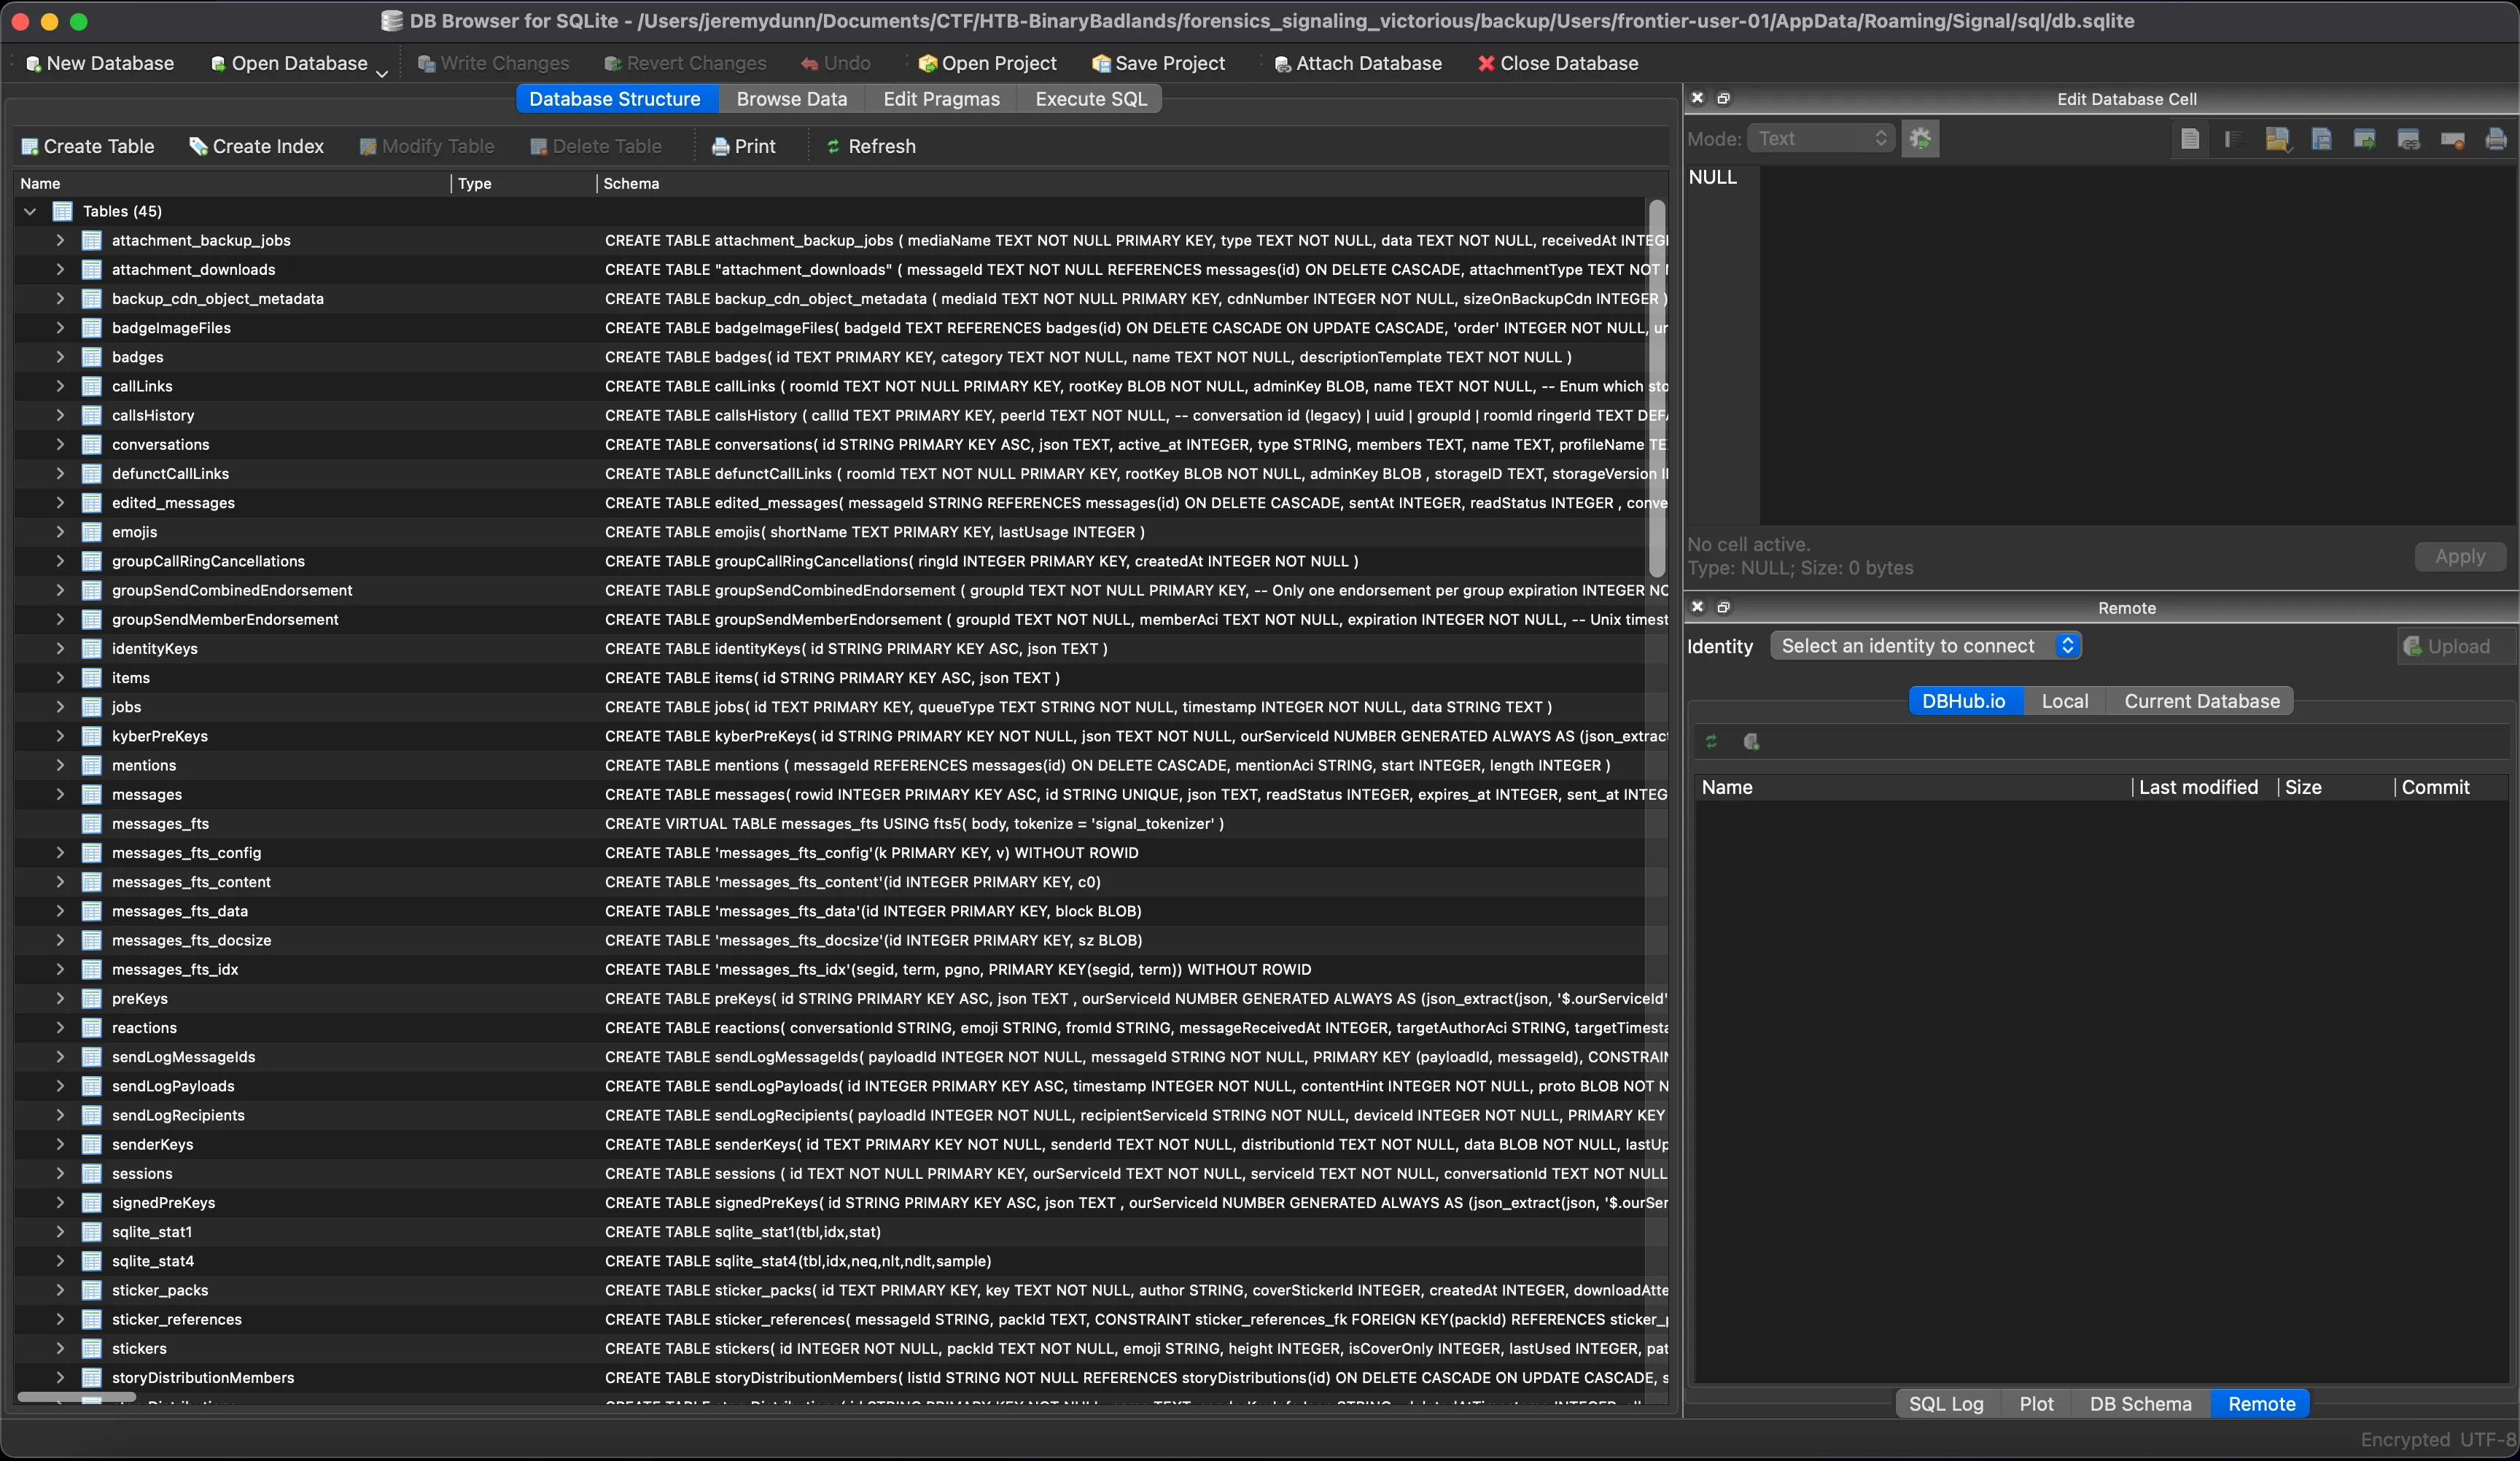The image size is (2520, 1461).
Task: Print the database structure
Action: click(743, 146)
